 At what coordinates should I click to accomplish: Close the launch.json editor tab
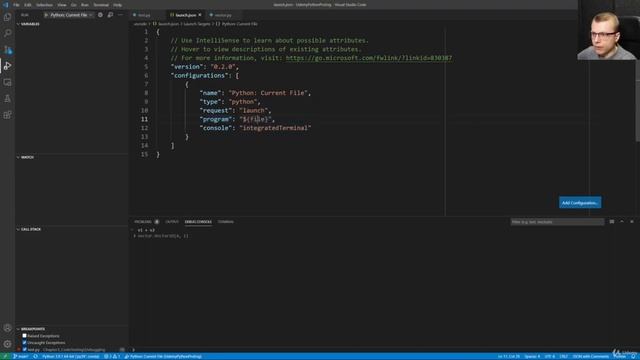click(200, 15)
